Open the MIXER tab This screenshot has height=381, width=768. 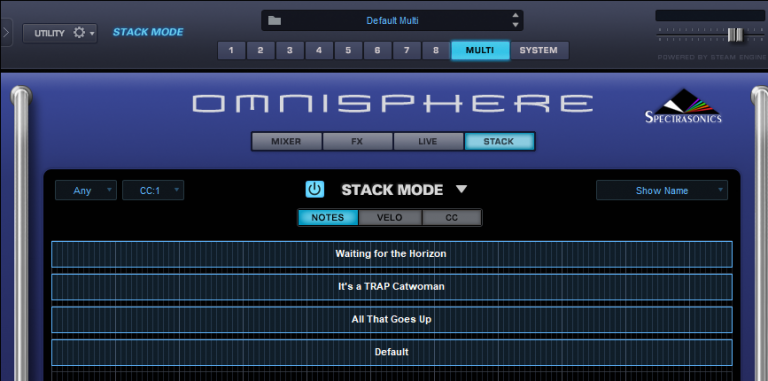pyautogui.click(x=287, y=141)
